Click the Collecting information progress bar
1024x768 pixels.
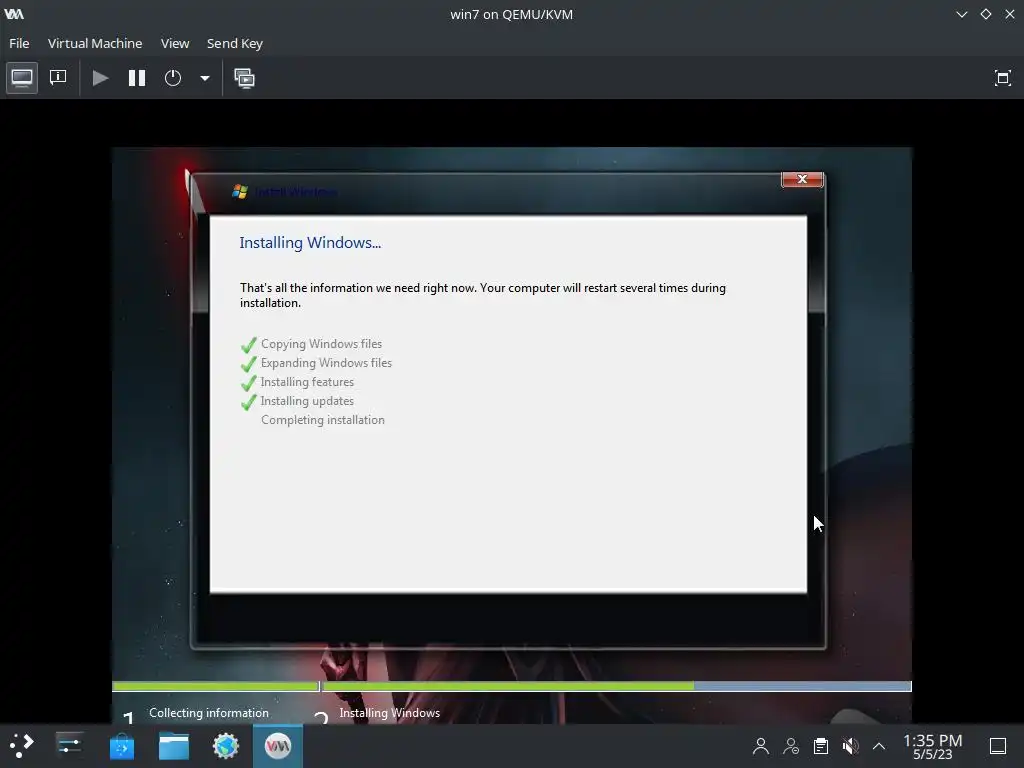216,686
